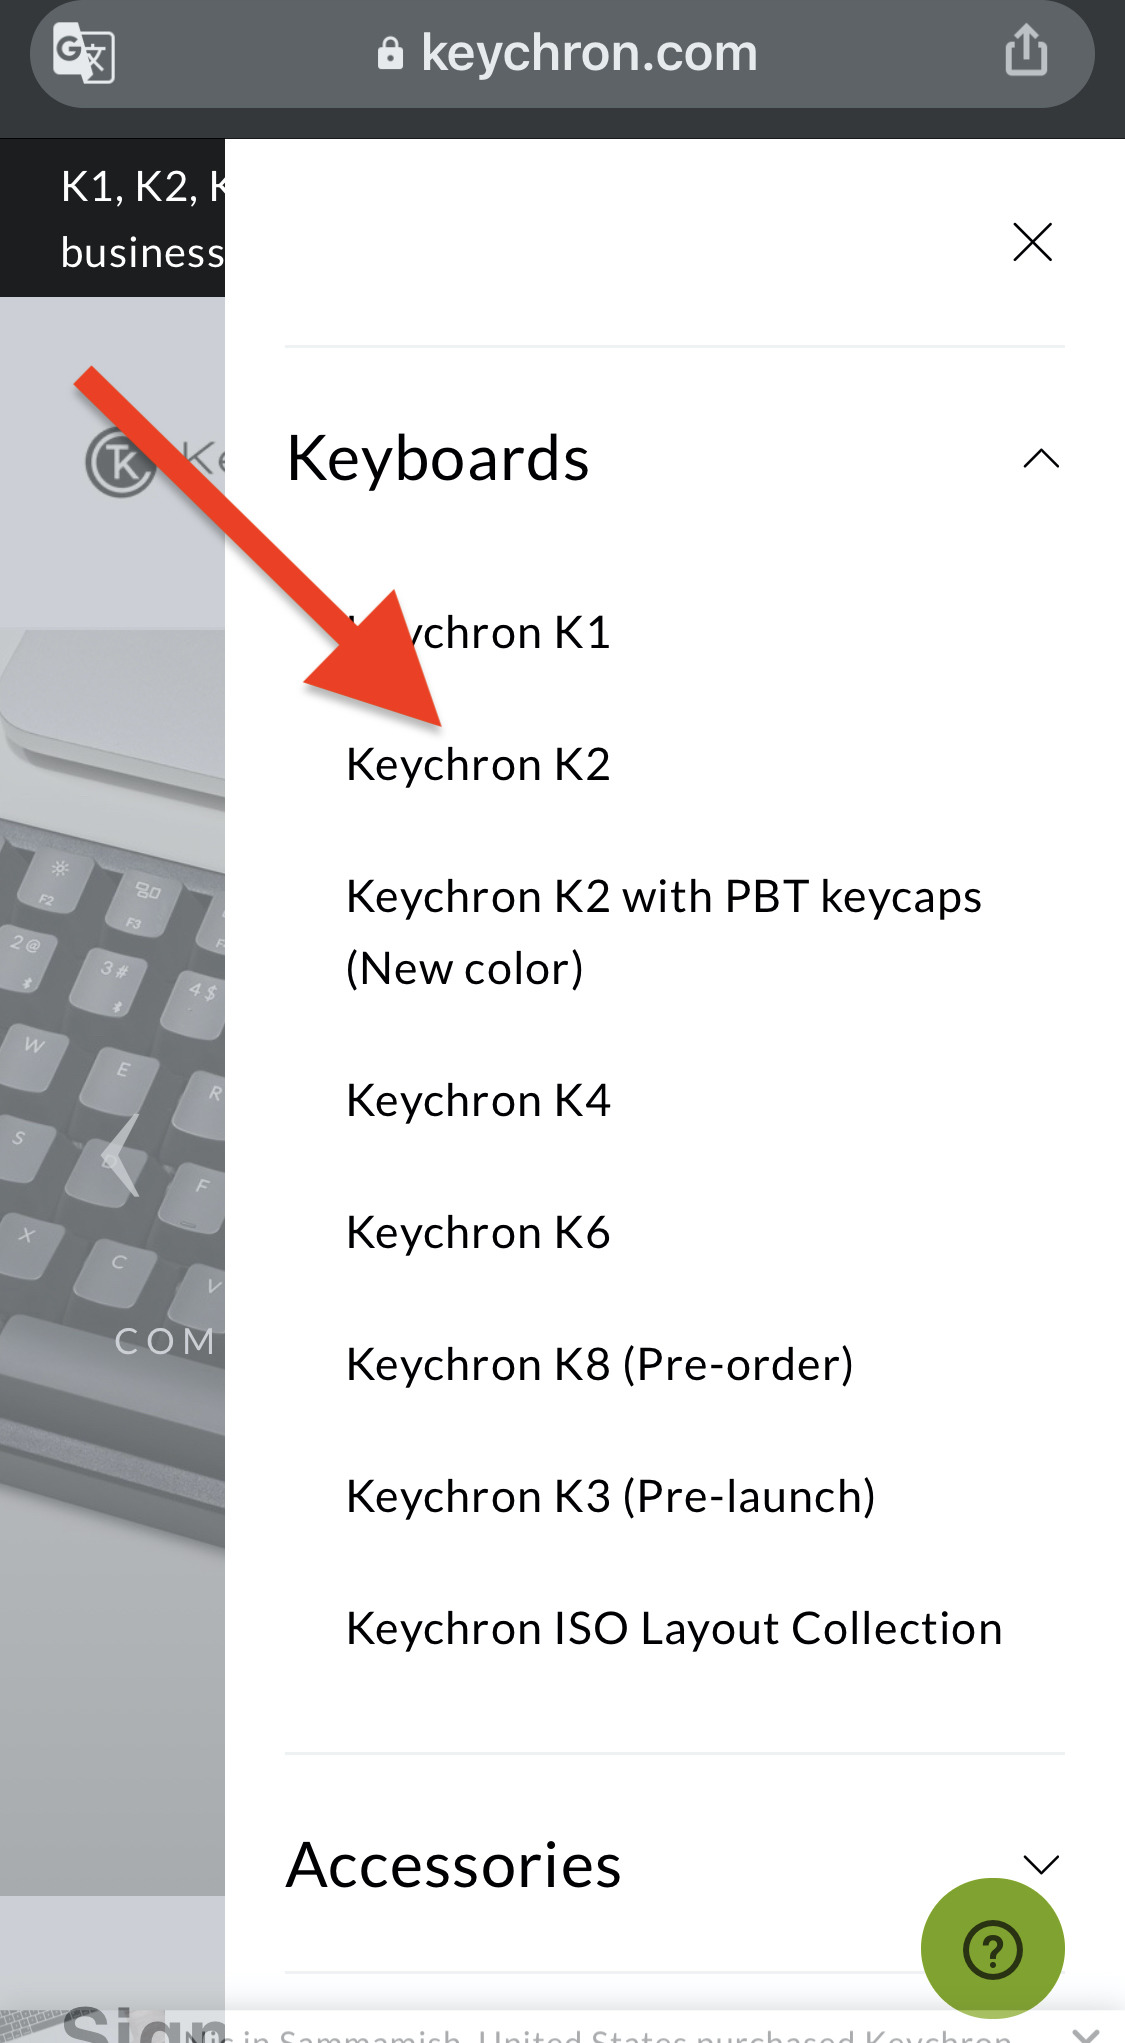Viewport: 1125px width, 2043px height.
Task: Select Keychron K2 from the menu
Action: (478, 765)
